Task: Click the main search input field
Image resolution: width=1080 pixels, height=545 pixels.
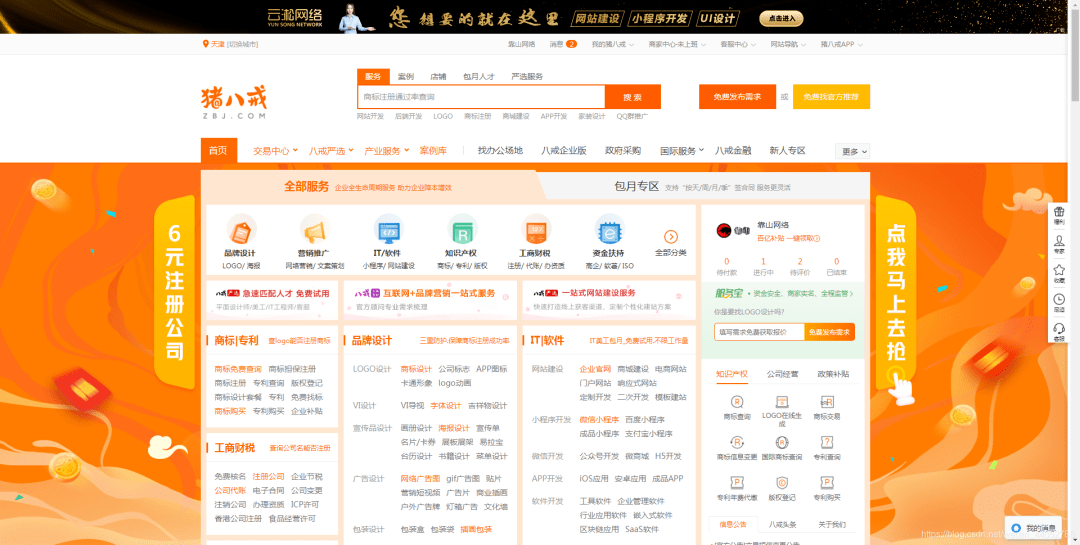Action: point(481,97)
